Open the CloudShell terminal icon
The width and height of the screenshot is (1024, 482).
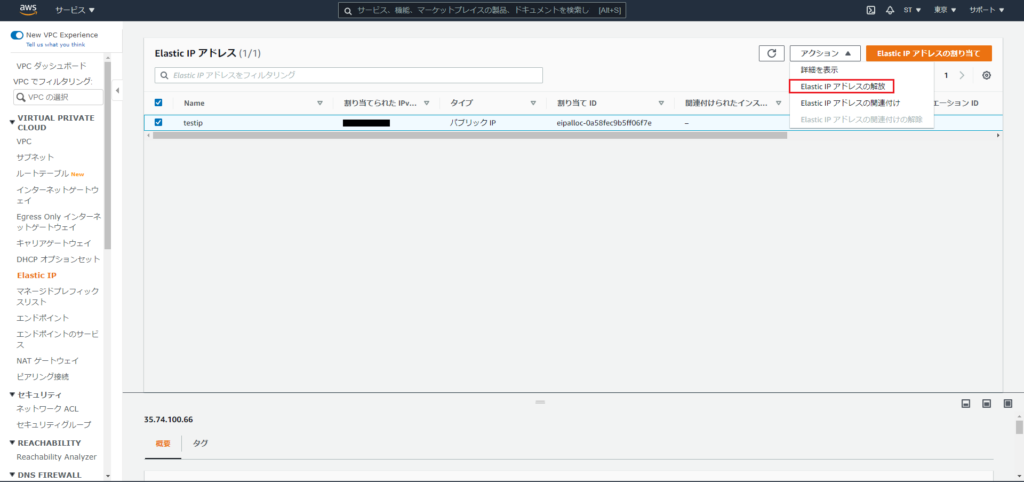pyautogui.click(x=871, y=10)
